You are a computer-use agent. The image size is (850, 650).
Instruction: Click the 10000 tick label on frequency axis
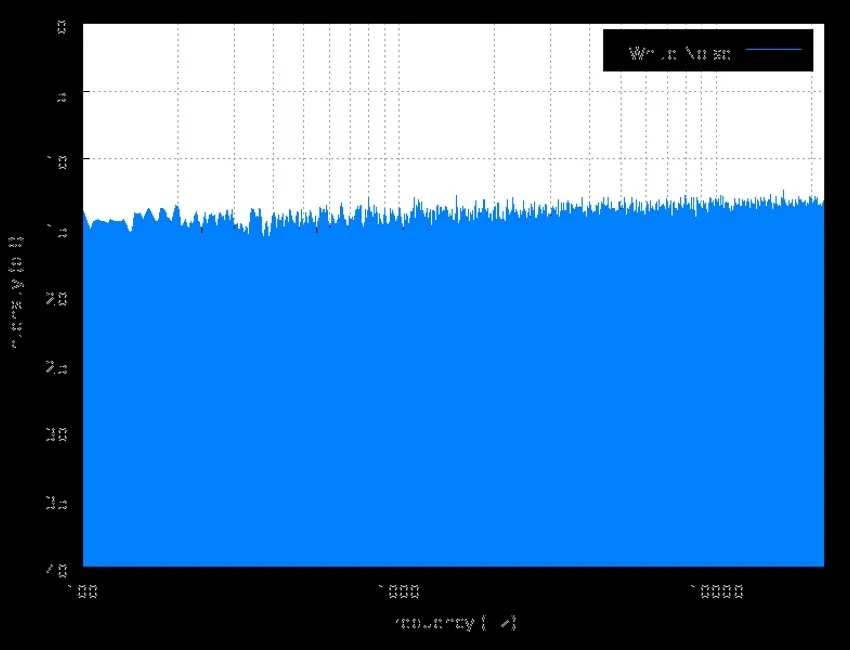point(714,591)
